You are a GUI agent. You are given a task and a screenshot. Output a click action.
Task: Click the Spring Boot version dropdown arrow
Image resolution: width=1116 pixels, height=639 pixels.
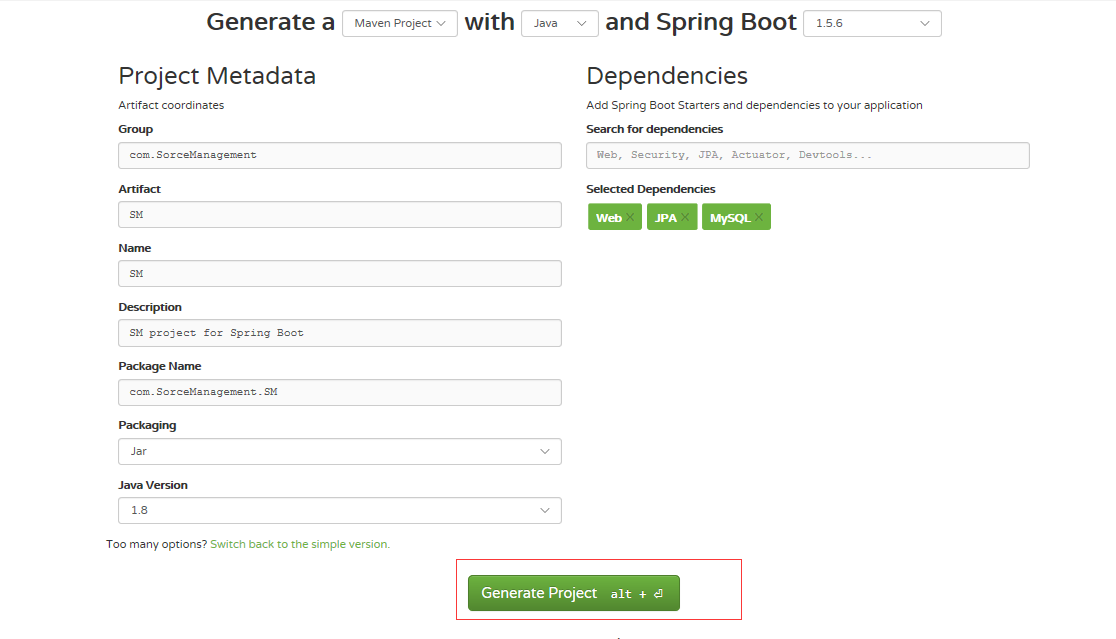(x=925, y=23)
